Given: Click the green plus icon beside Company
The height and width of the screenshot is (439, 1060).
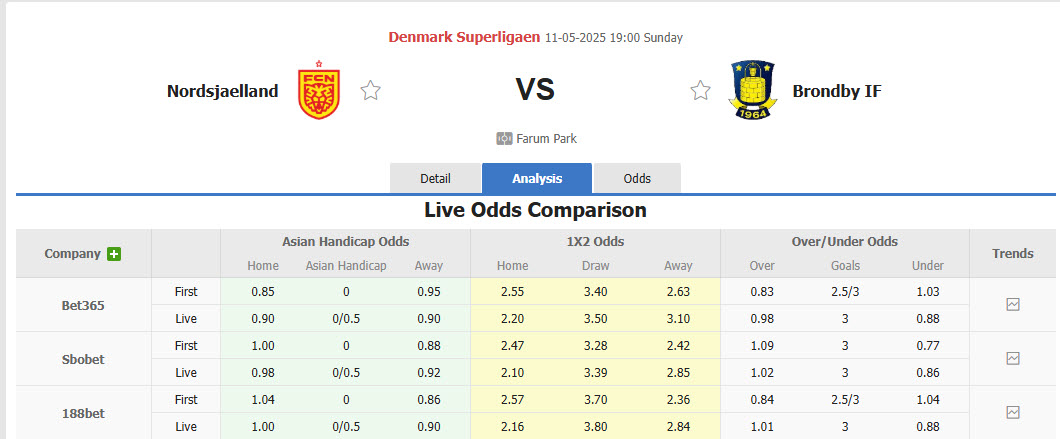Looking at the screenshot, I should pyautogui.click(x=114, y=254).
